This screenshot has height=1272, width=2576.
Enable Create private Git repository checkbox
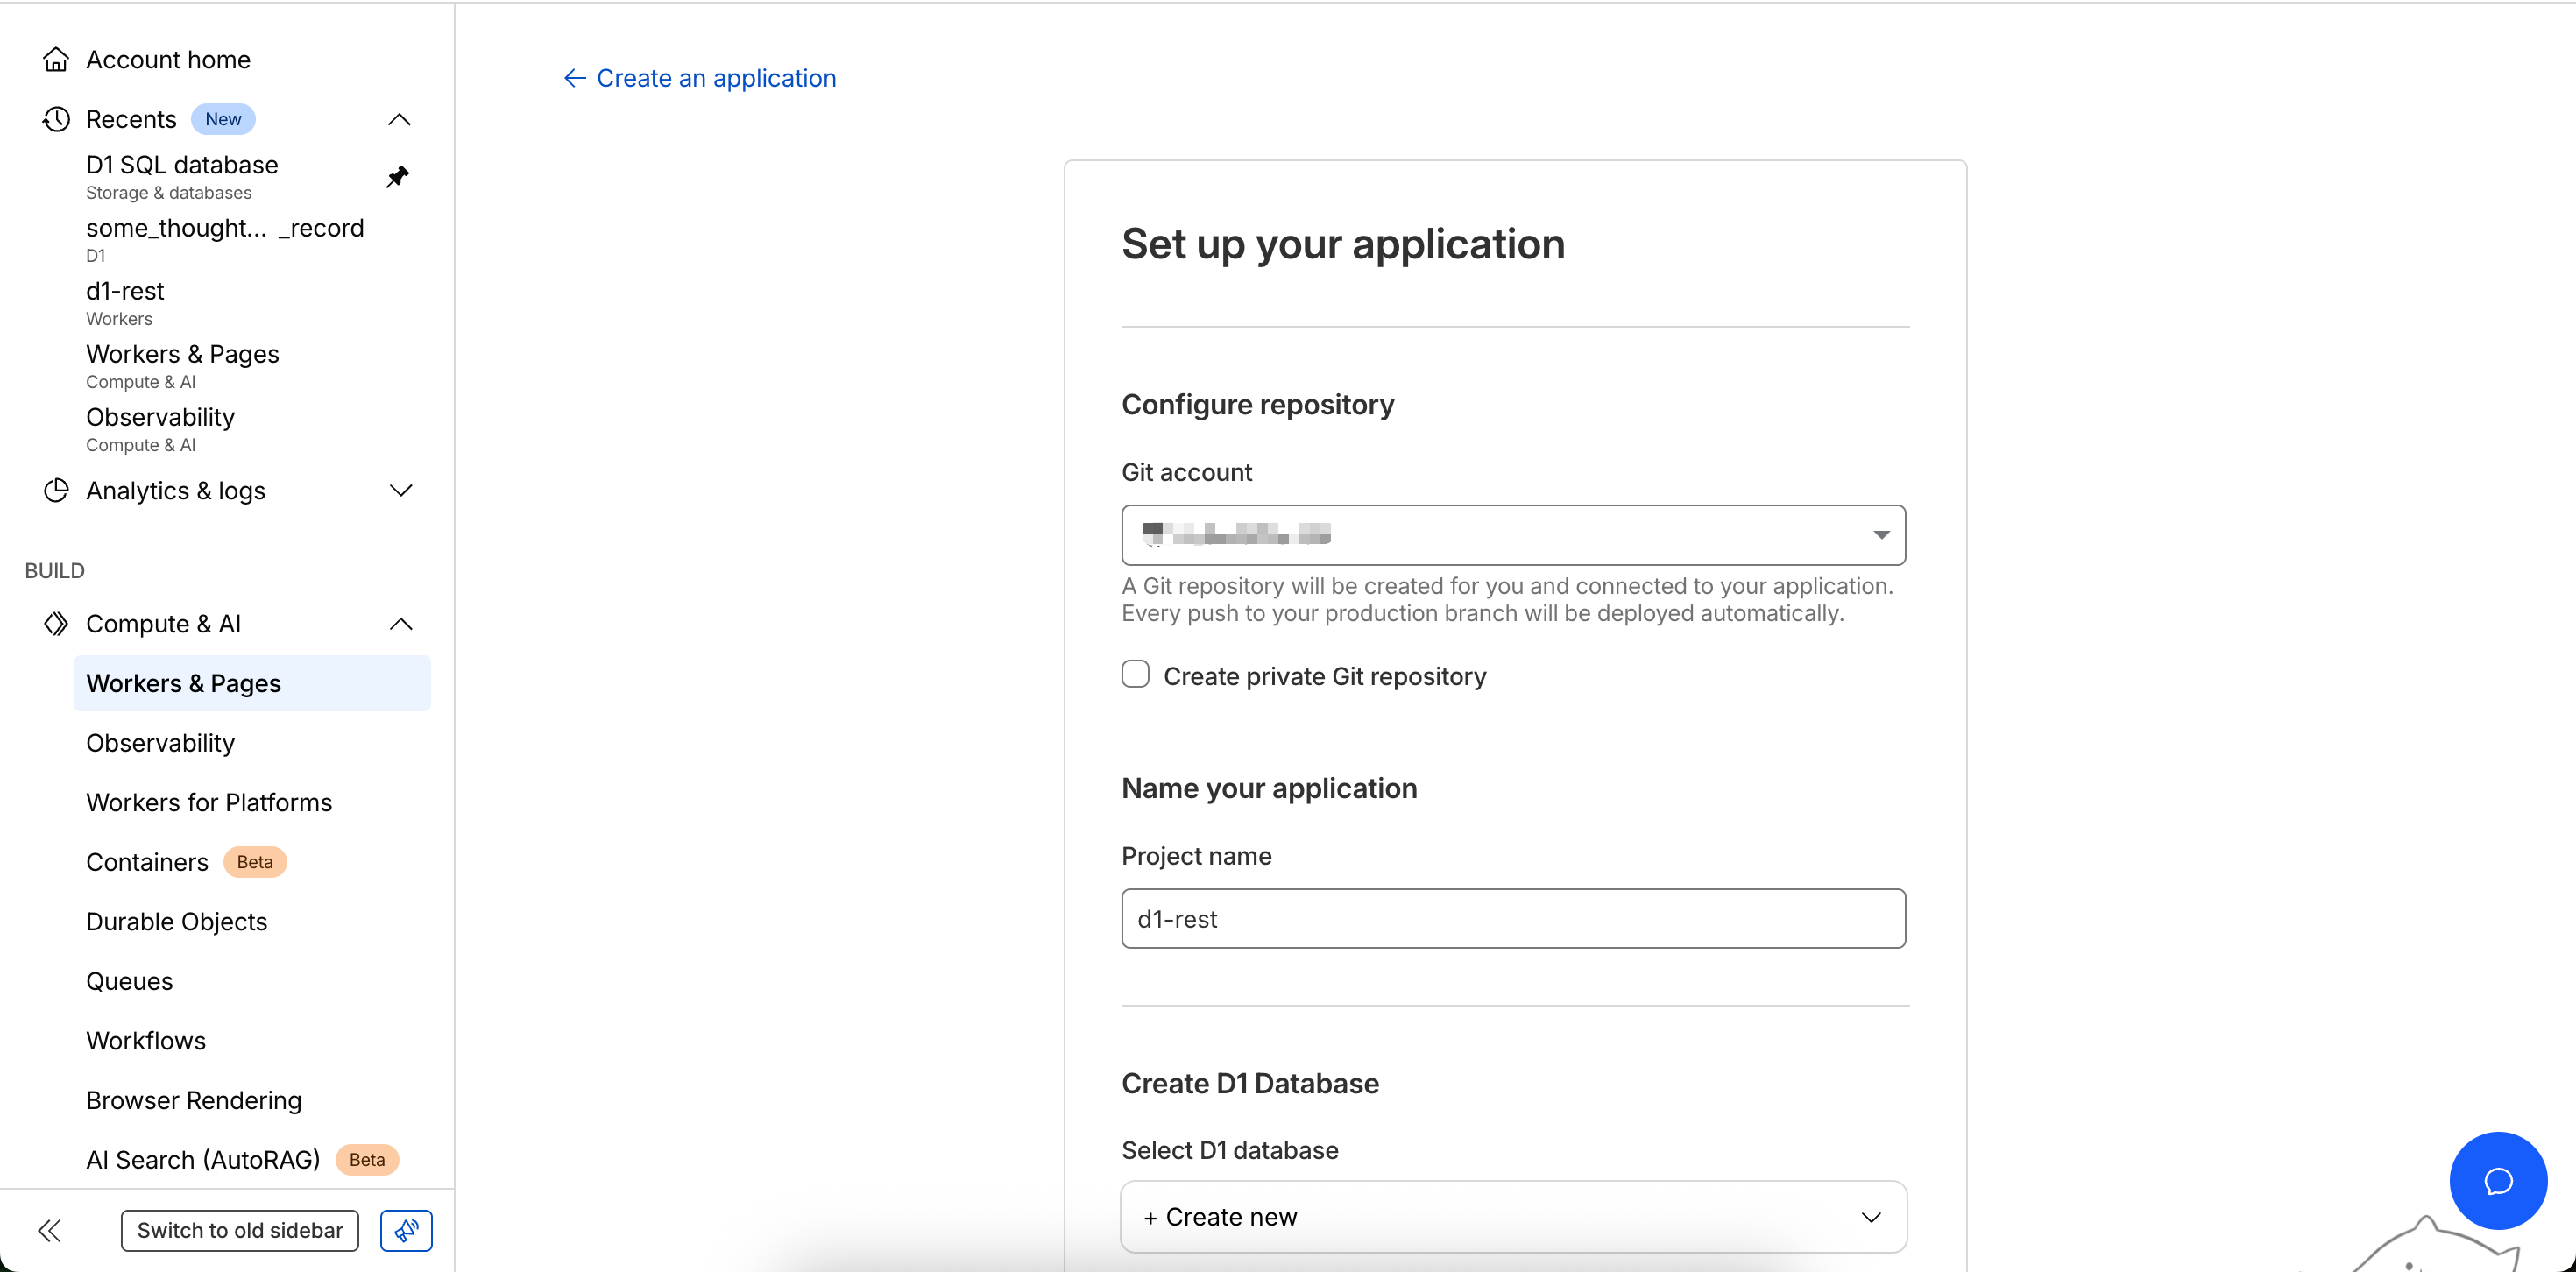[x=1135, y=675]
